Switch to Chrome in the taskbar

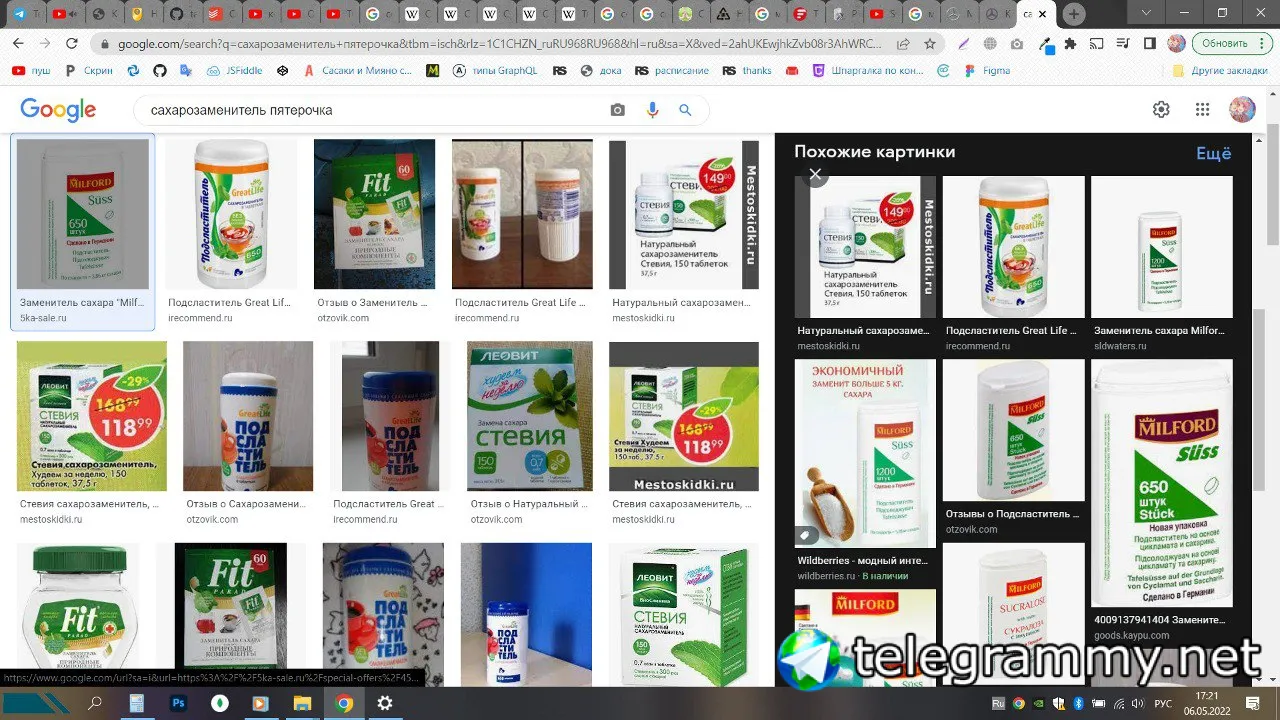pos(343,703)
